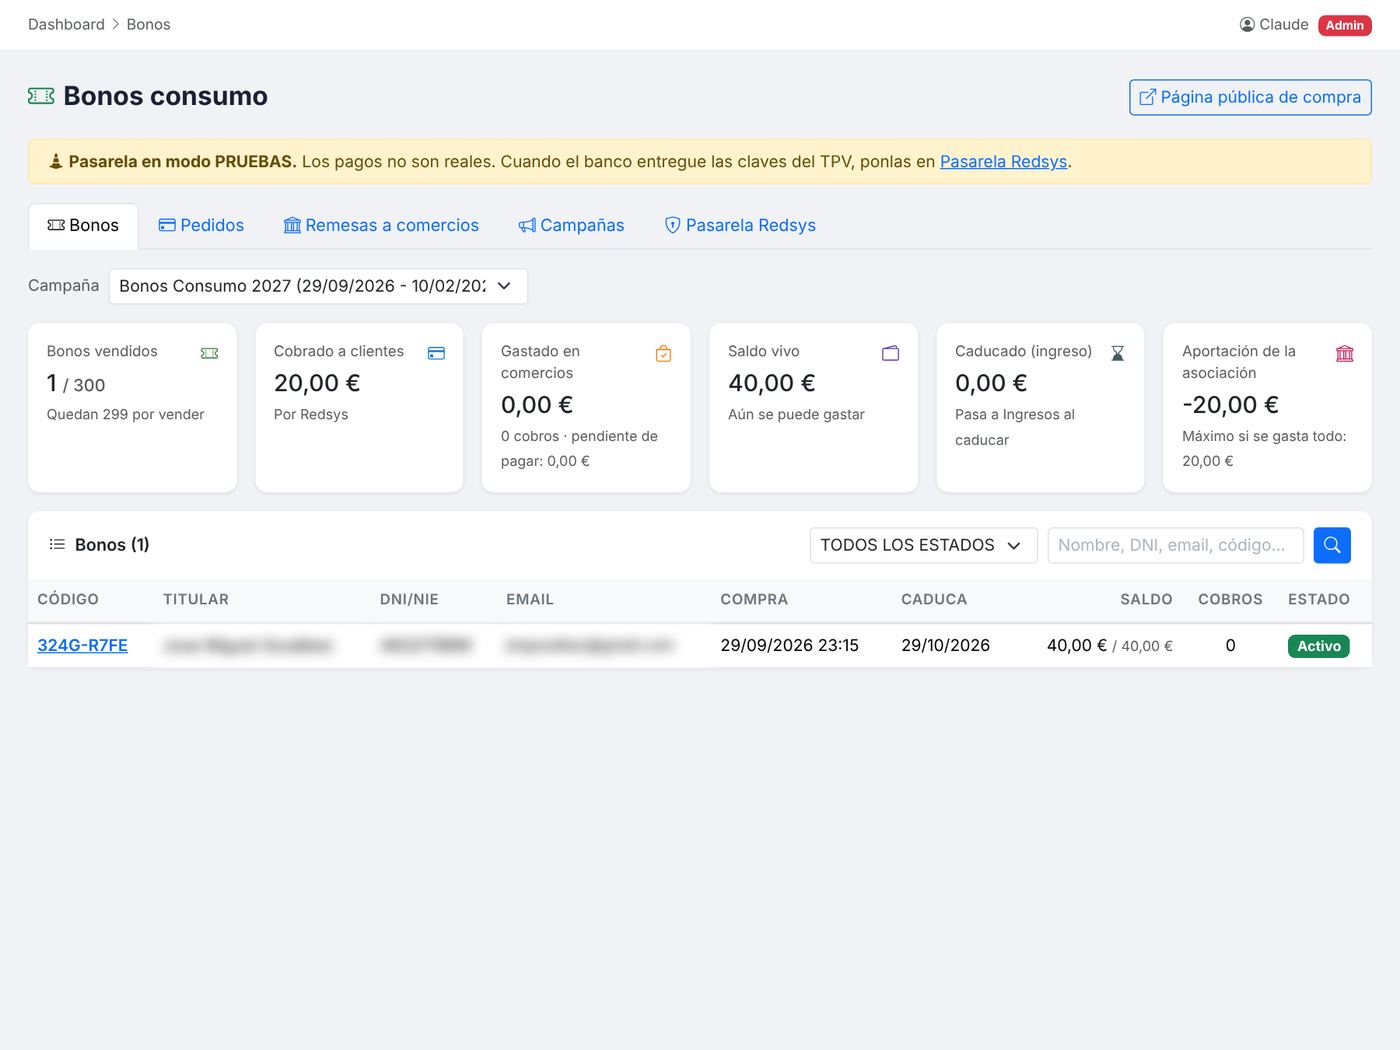The height and width of the screenshot is (1050, 1400).
Task: Click the Quedan 299 por vender text
Action: (x=126, y=415)
